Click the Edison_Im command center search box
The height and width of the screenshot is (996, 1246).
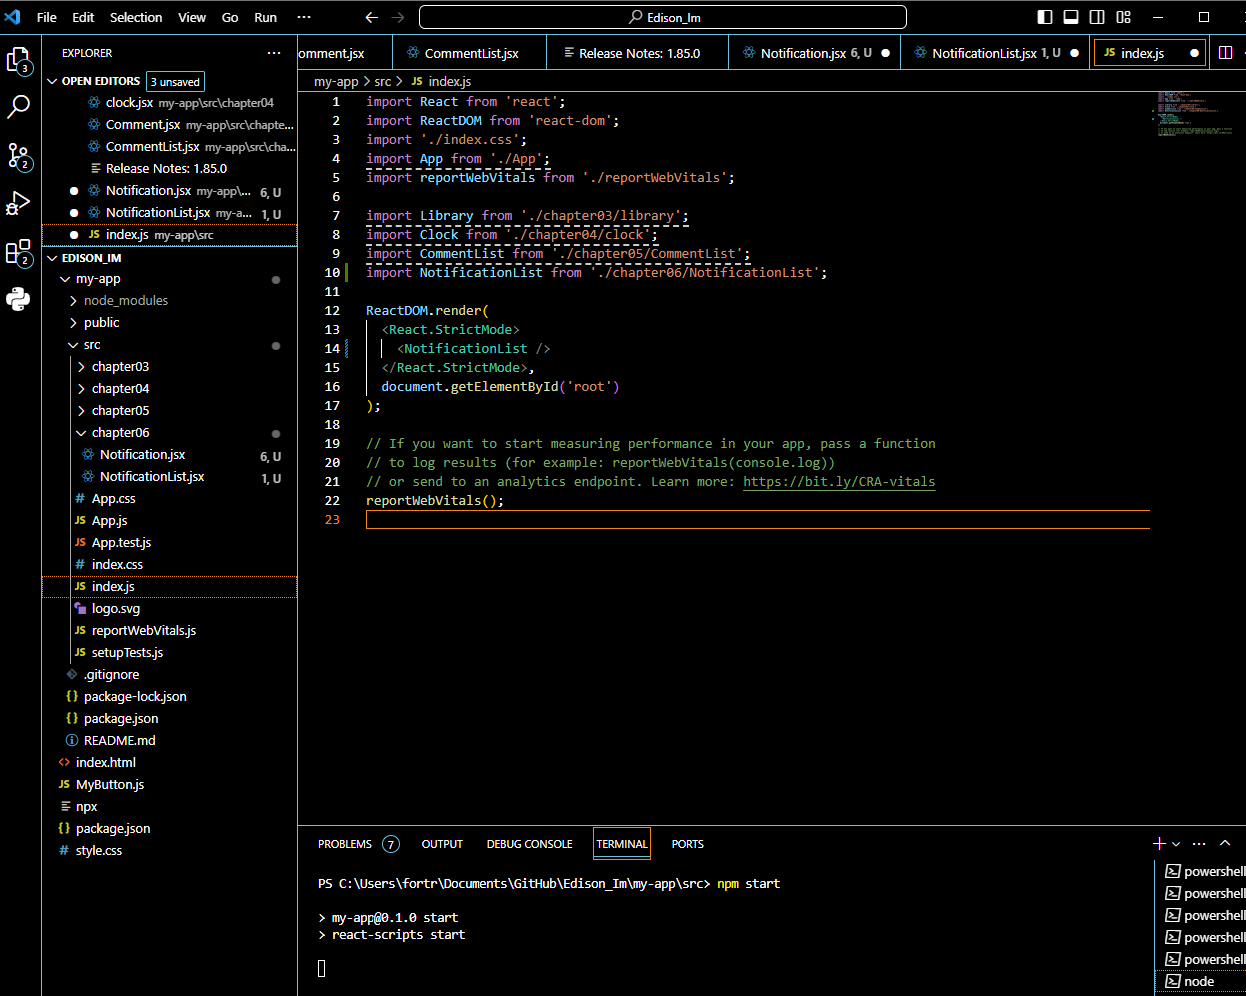[x=663, y=17]
